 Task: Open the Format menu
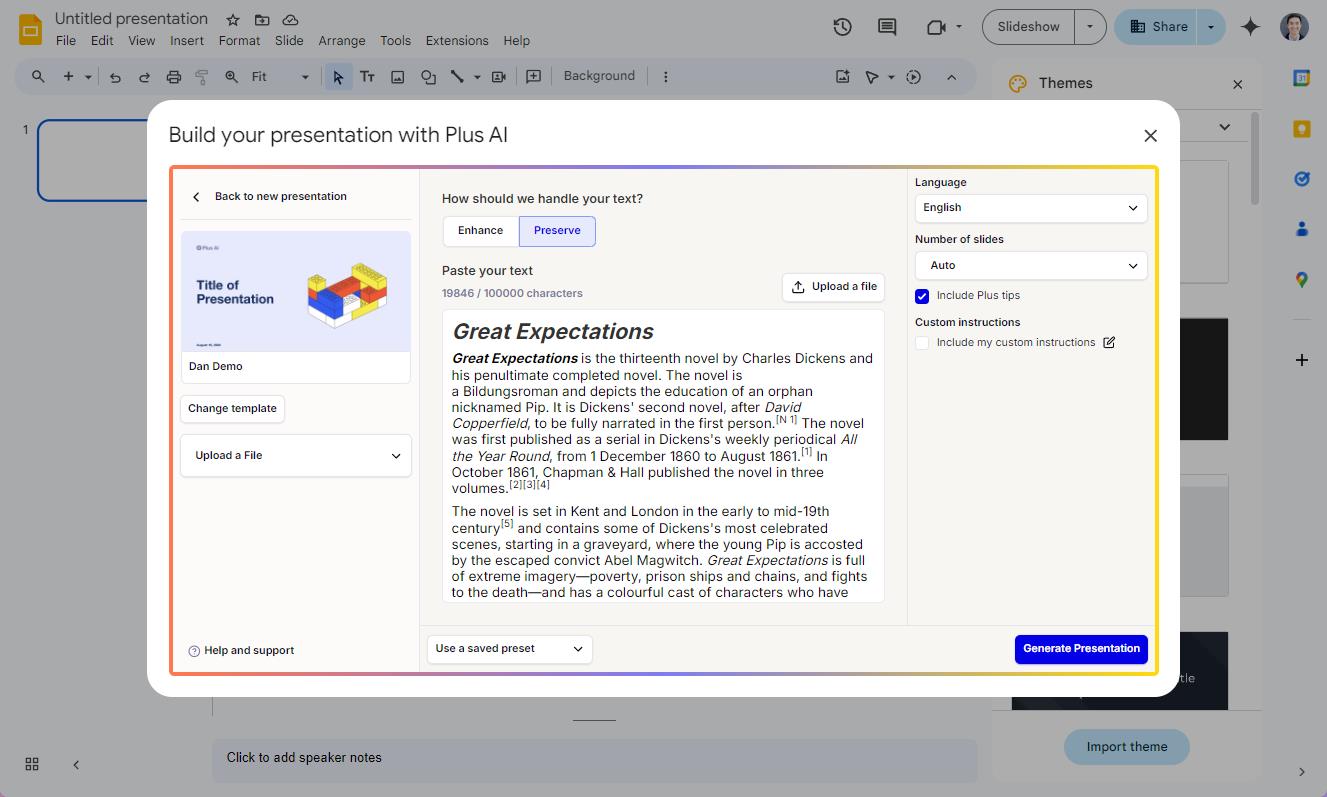[239, 41]
